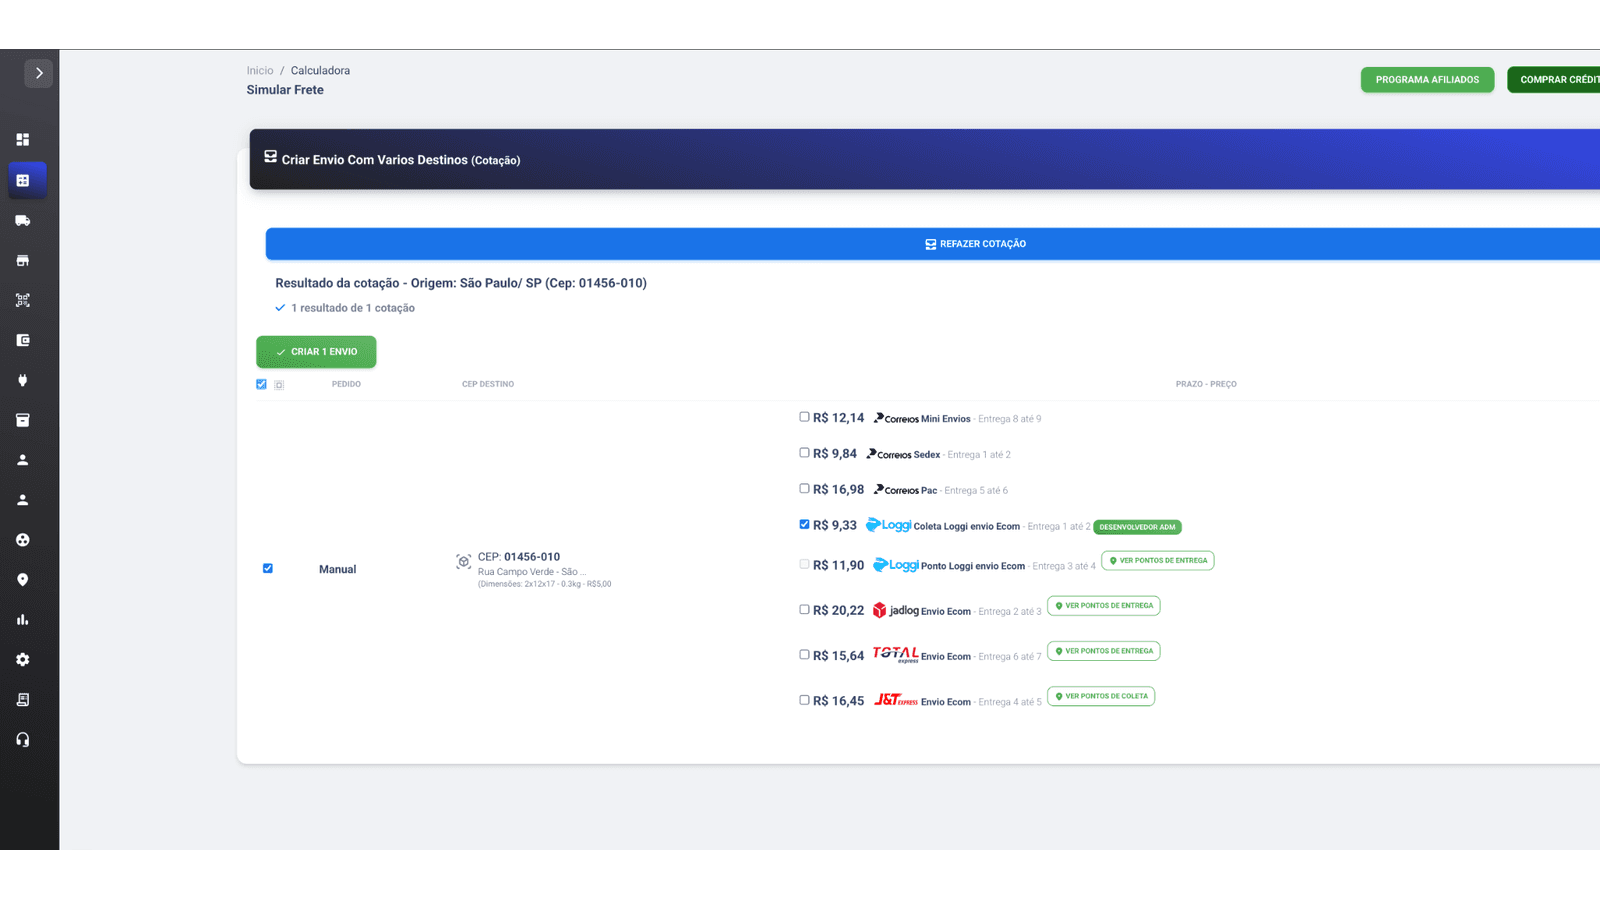This screenshot has height=900, width=1600.
Task: Click the CEP 01456-010 destination text
Action: [x=519, y=557]
